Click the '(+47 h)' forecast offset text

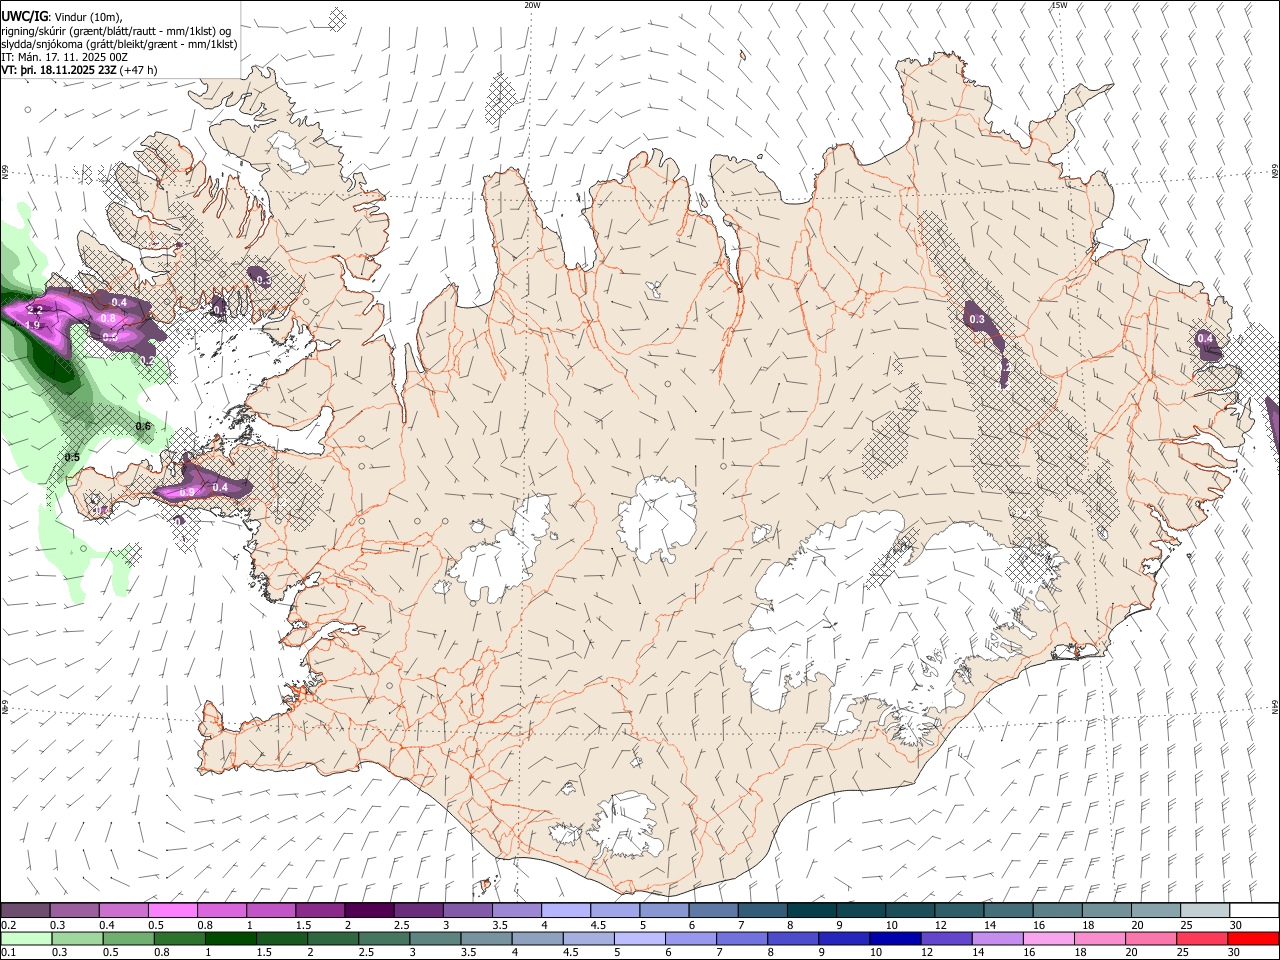pyautogui.click(x=138, y=70)
